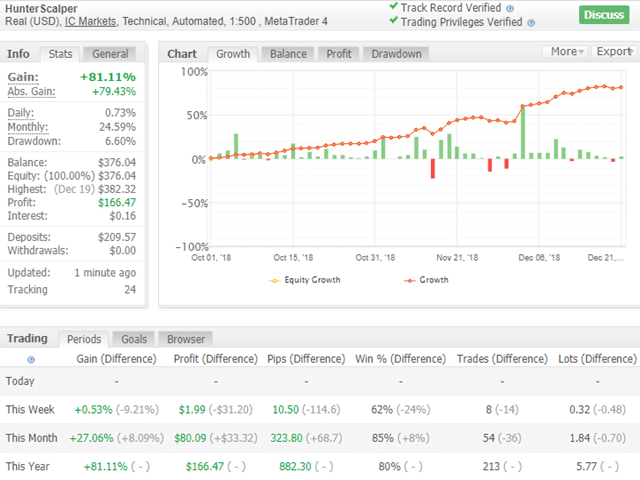Click the +81.11% gain value
The width and height of the screenshot is (640, 480).
click(x=108, y=77)
